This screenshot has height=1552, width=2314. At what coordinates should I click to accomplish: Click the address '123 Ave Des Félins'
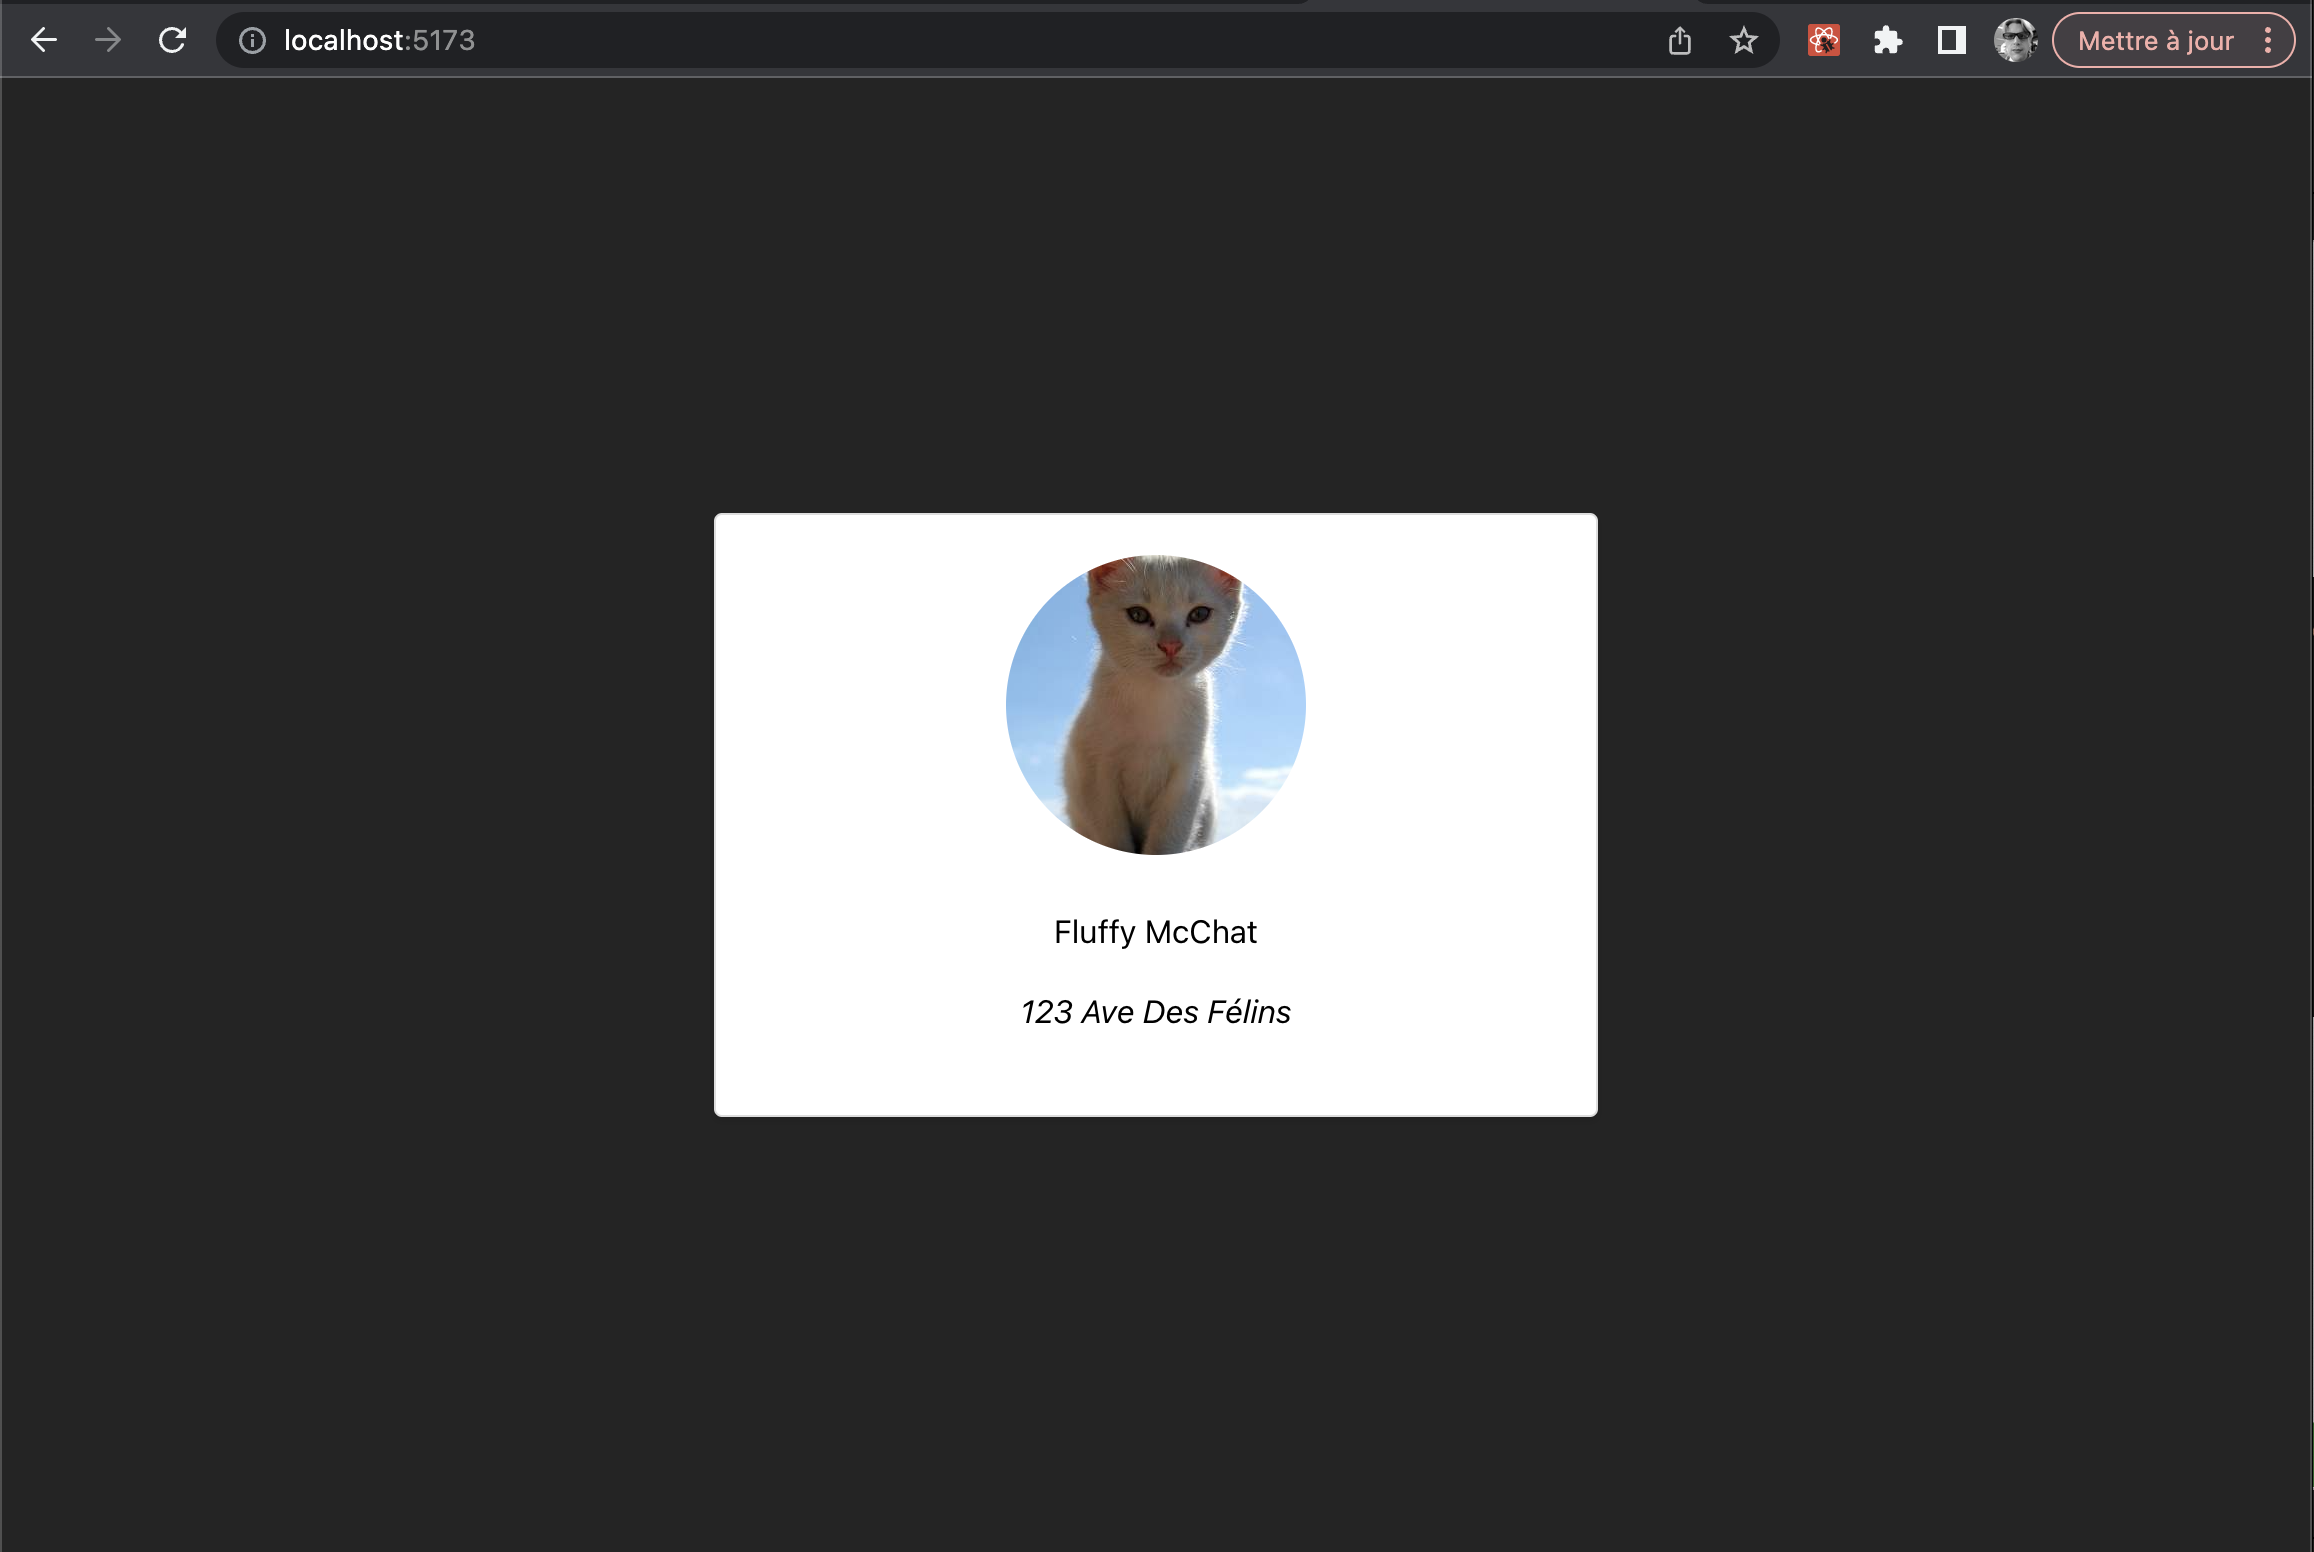click(1156, 1011)
